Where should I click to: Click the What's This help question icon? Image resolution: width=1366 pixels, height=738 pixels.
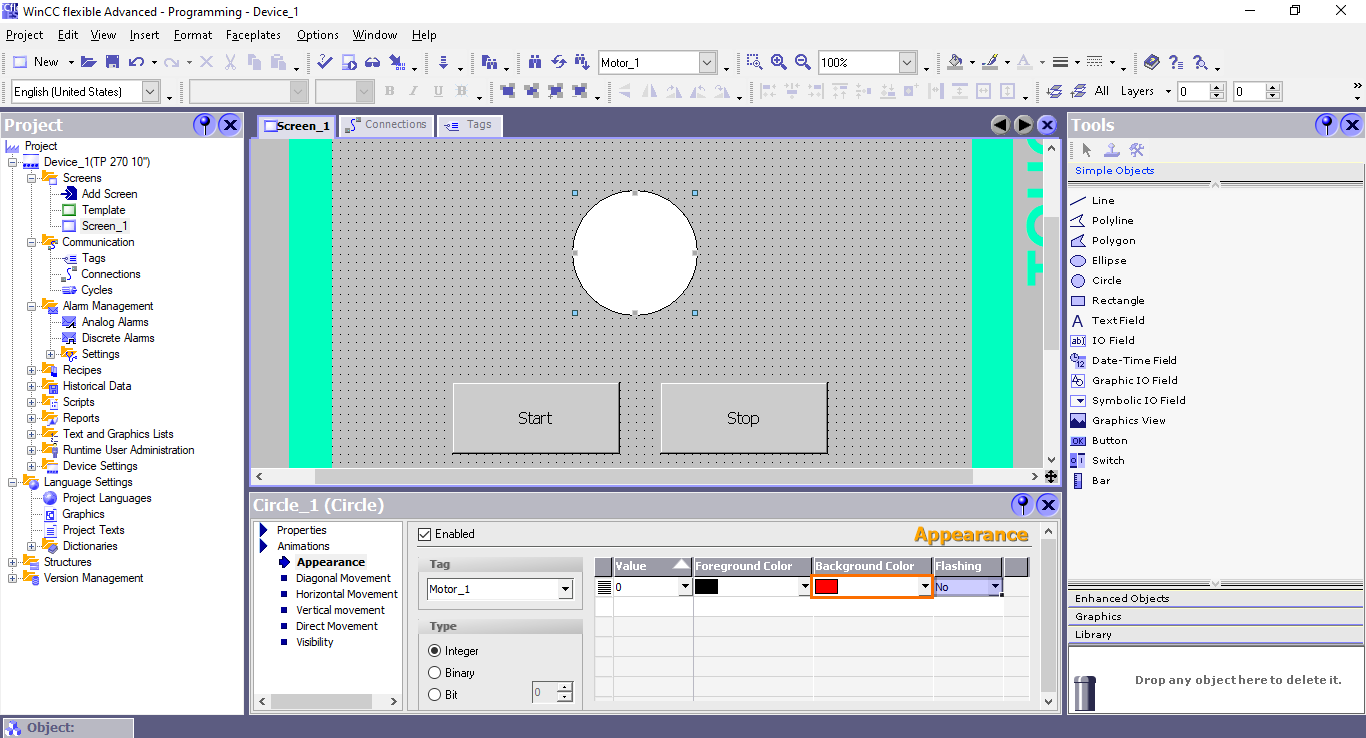click(1176, 62)
